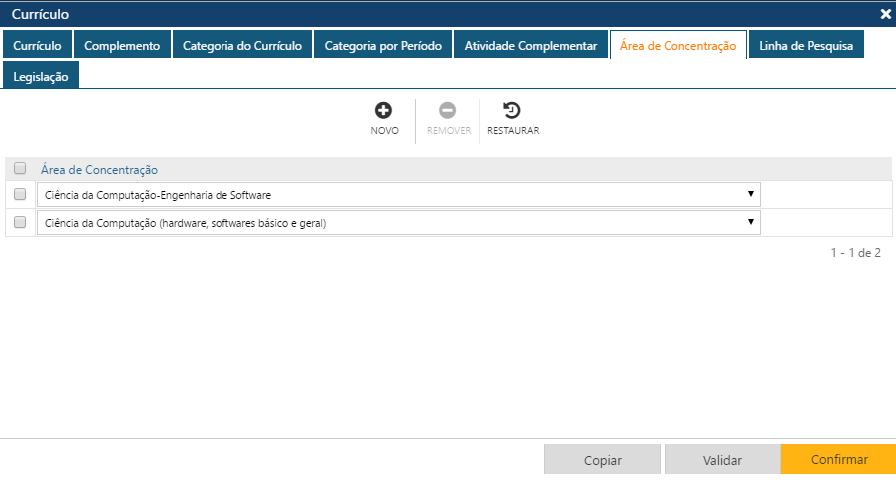The width and height of the screenshot is (896, 495).
Task: Open the Atividade Complementar tab
Action: 531,46
